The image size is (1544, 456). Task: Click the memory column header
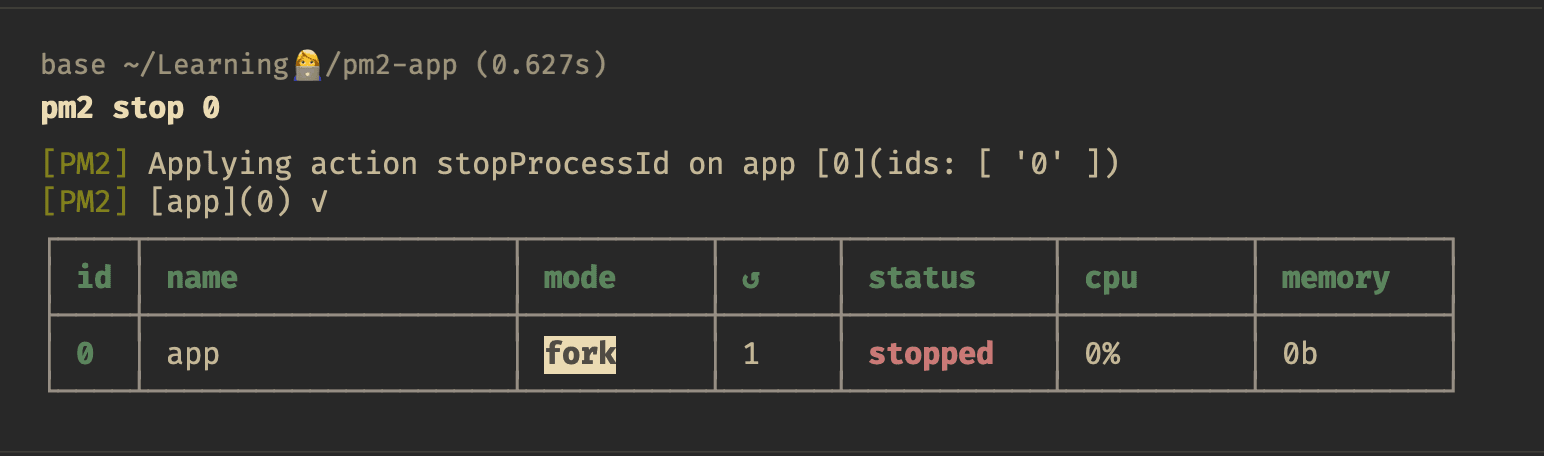coord(1335,278)
